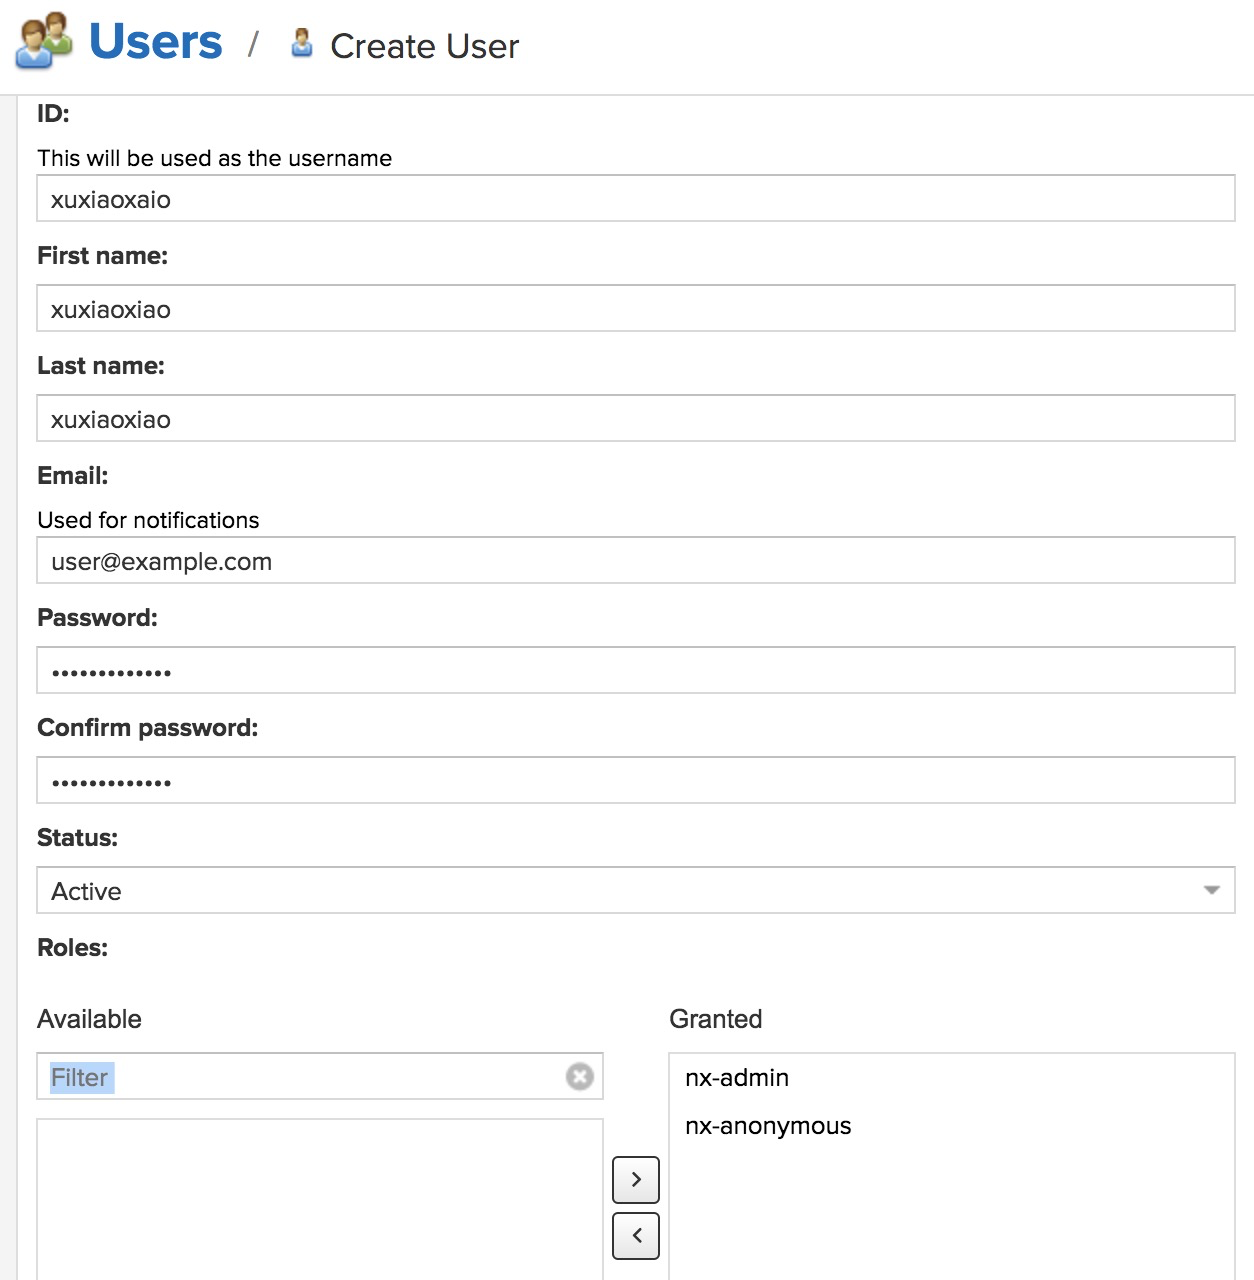The height and width of the screenshot is (1280, 1254).
Task: Focus the First name text field
Action: coord(636,309)
